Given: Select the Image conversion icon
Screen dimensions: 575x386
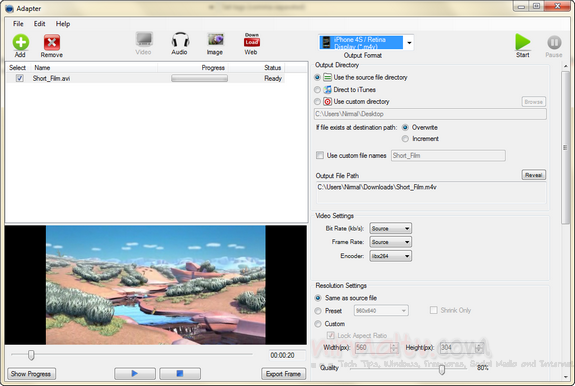Looking at the screenshot, I should tap(216, 40).
